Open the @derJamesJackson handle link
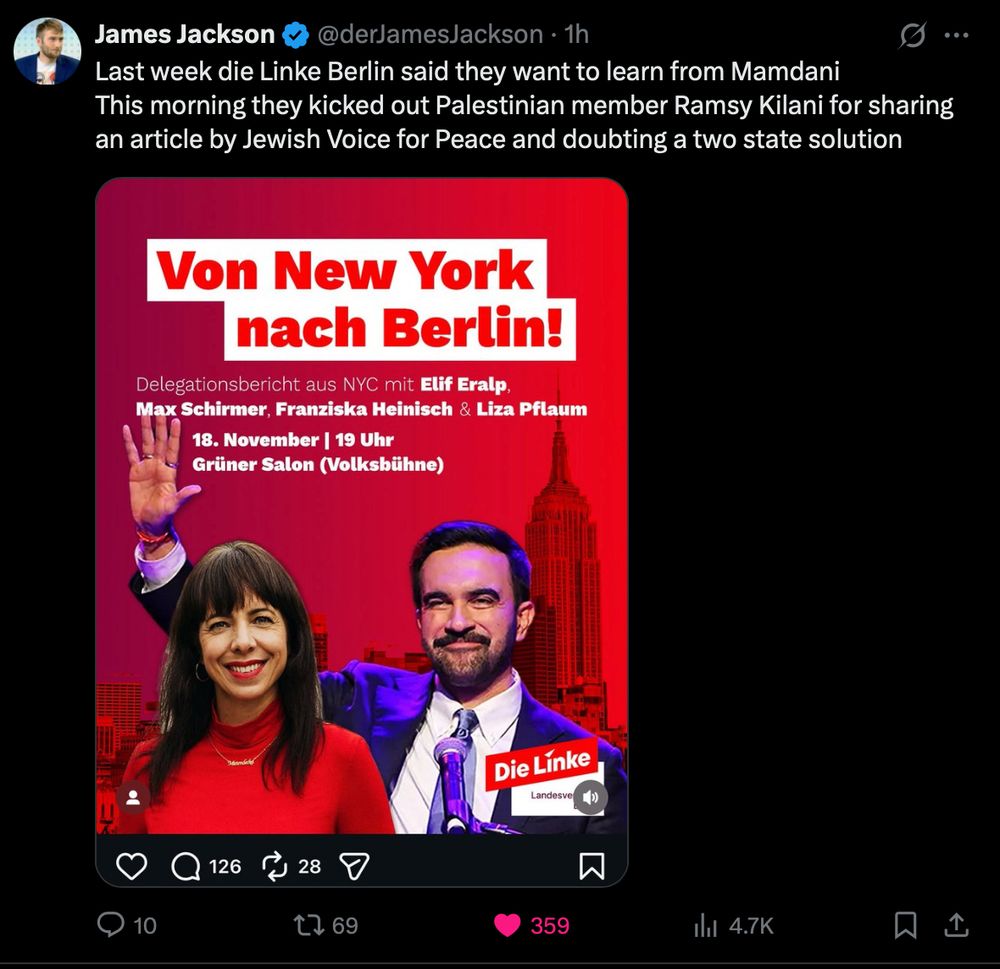This screenshot has width=1000, height=969. [x=430, y=34]
